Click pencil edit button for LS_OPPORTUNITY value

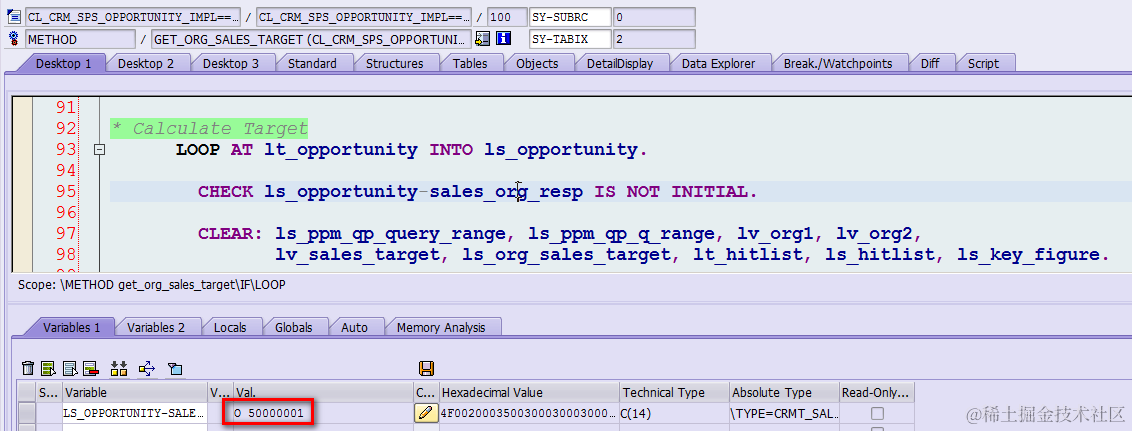[x=426, y=413]
